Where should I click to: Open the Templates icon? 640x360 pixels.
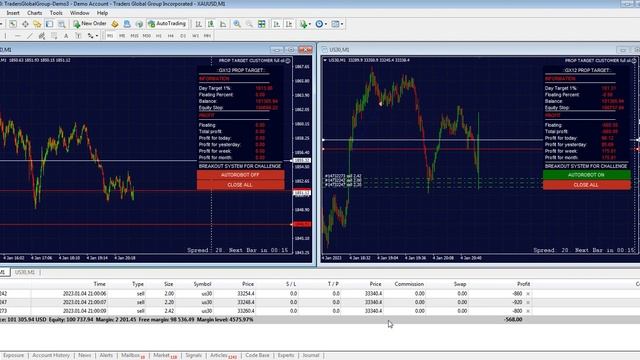coord(335,24)
